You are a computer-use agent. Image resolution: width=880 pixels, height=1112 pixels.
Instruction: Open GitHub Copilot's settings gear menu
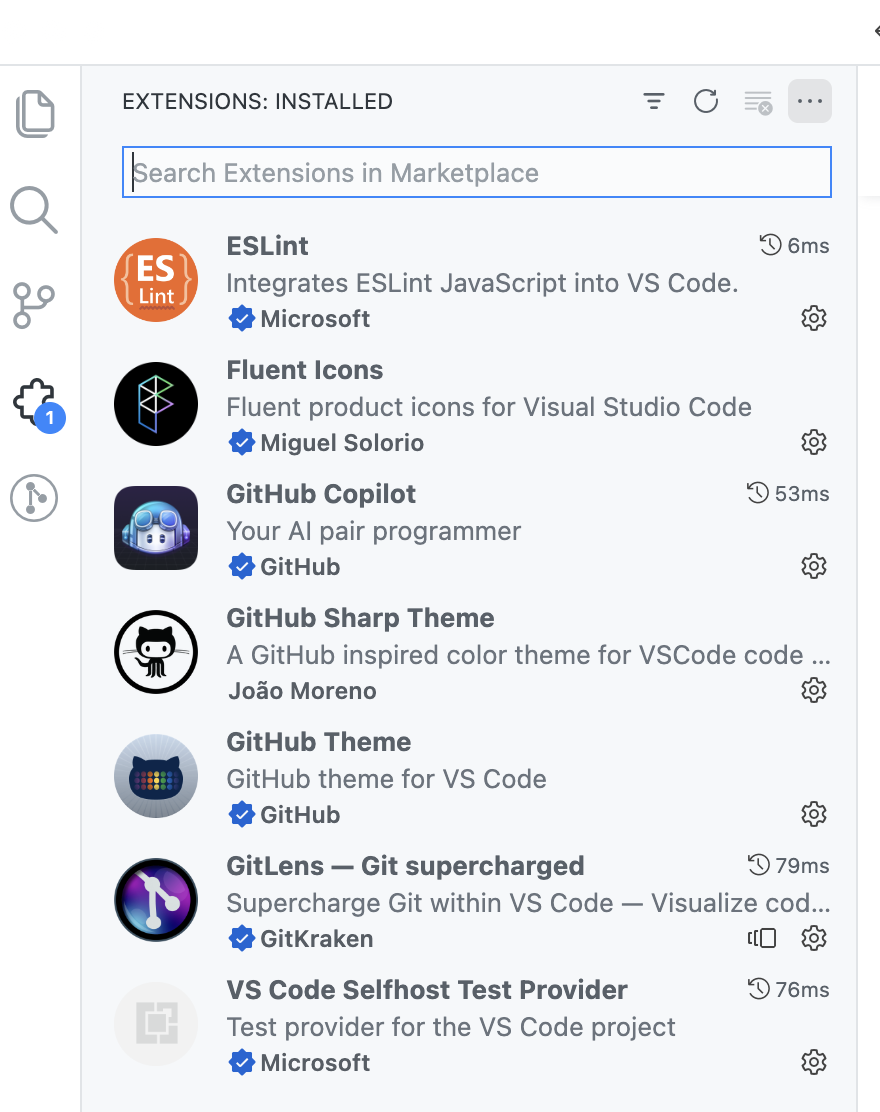click(814, 566)
